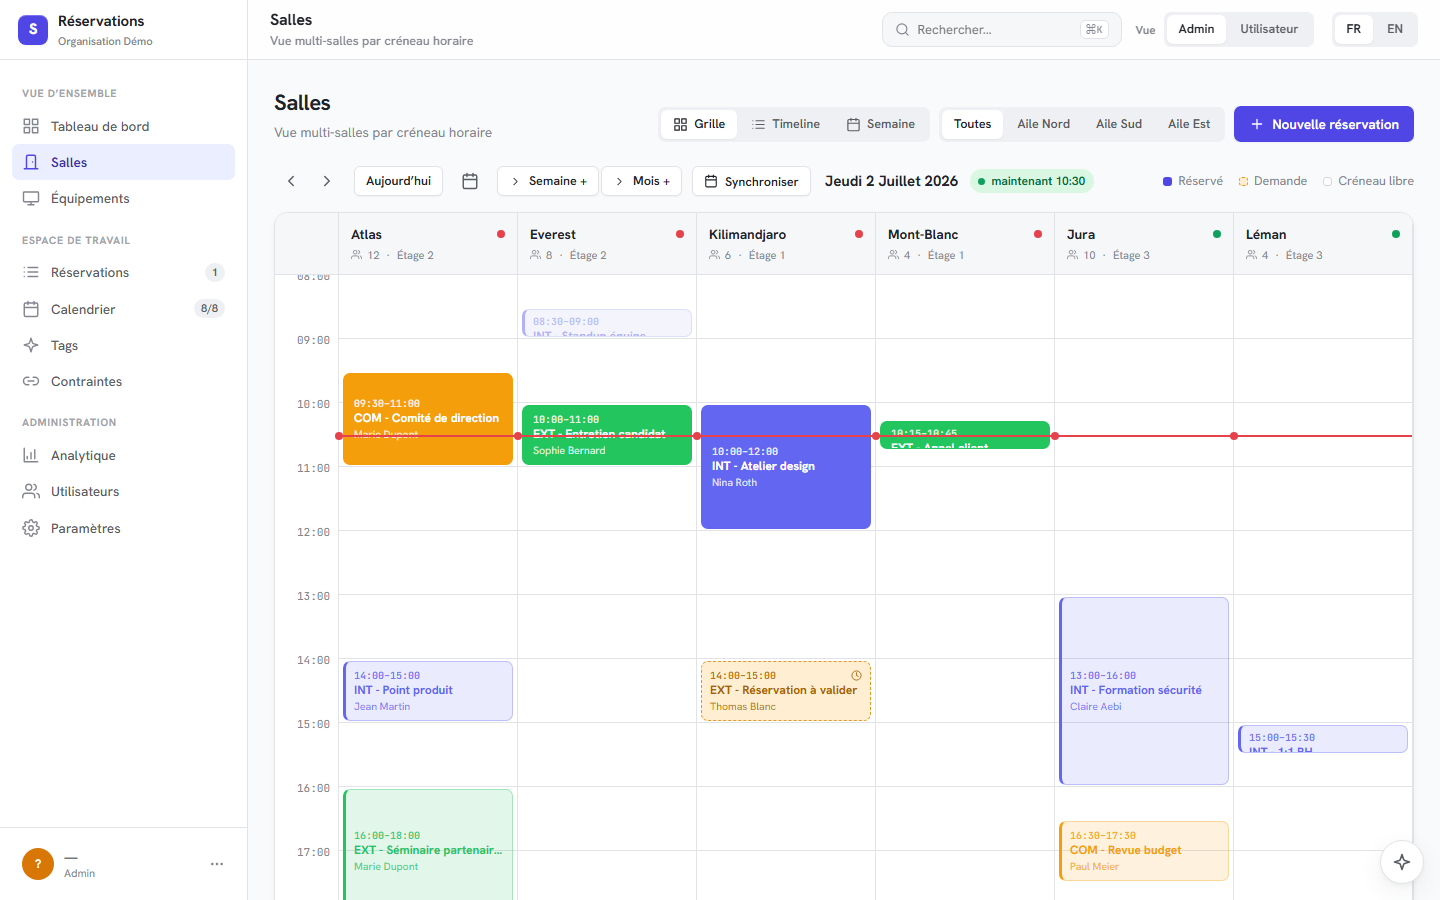The height and width of the screenshot is (900, 1440).
Task: Open Utilisateurs administration page
Action: (x=123, y=491)
